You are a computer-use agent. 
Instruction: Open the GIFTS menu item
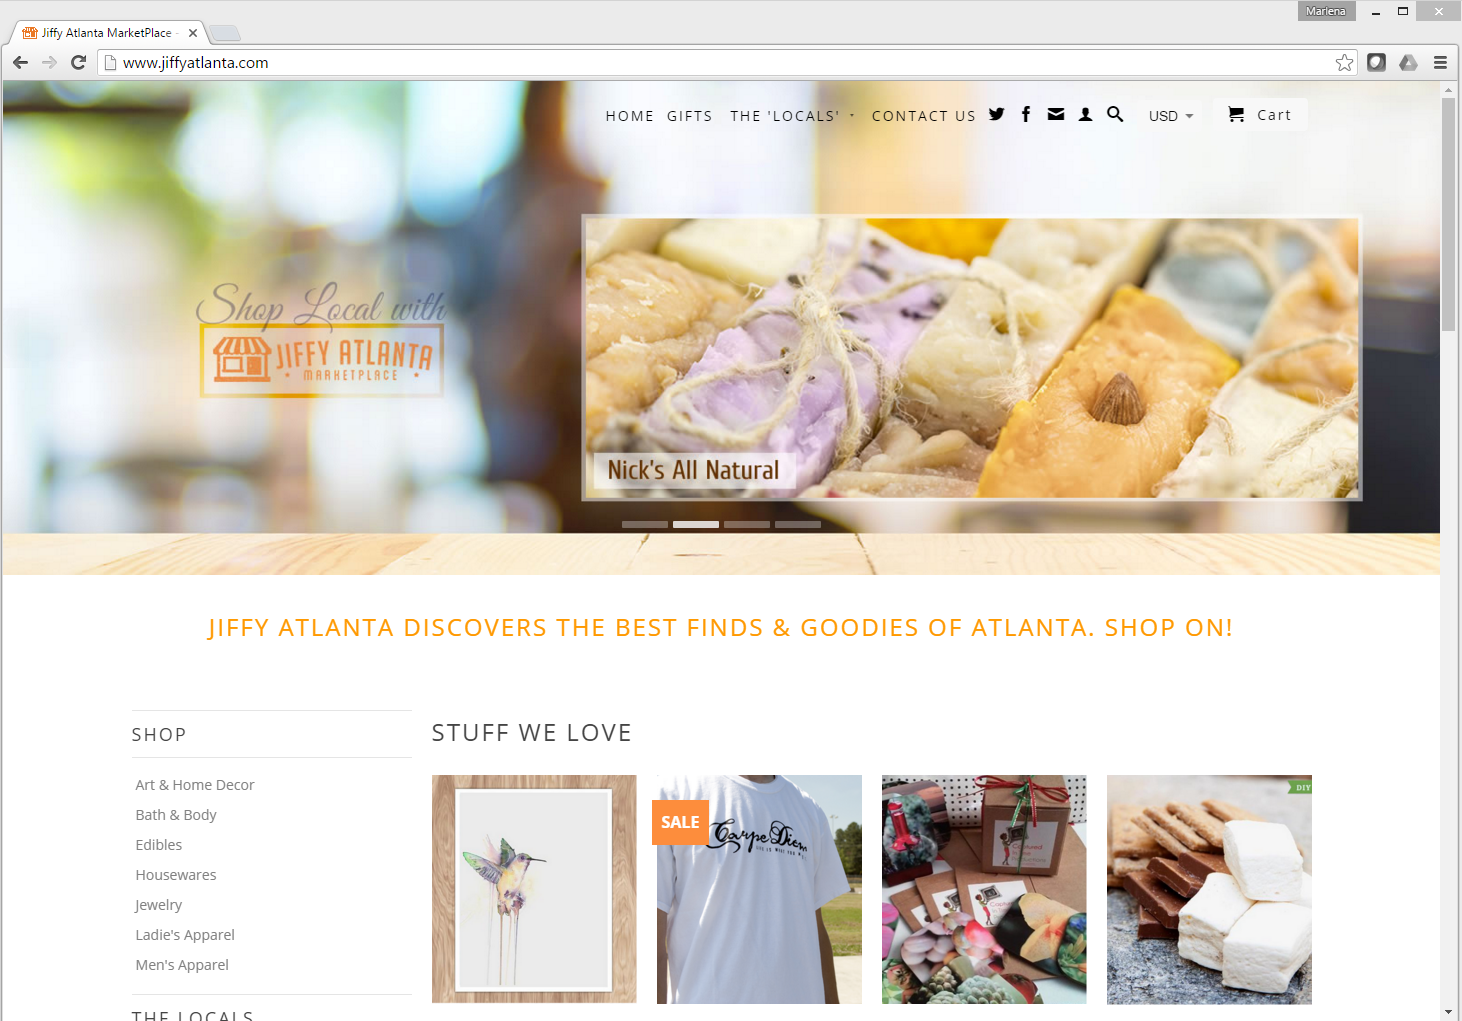pyautogui.click(x=690, y=116)
